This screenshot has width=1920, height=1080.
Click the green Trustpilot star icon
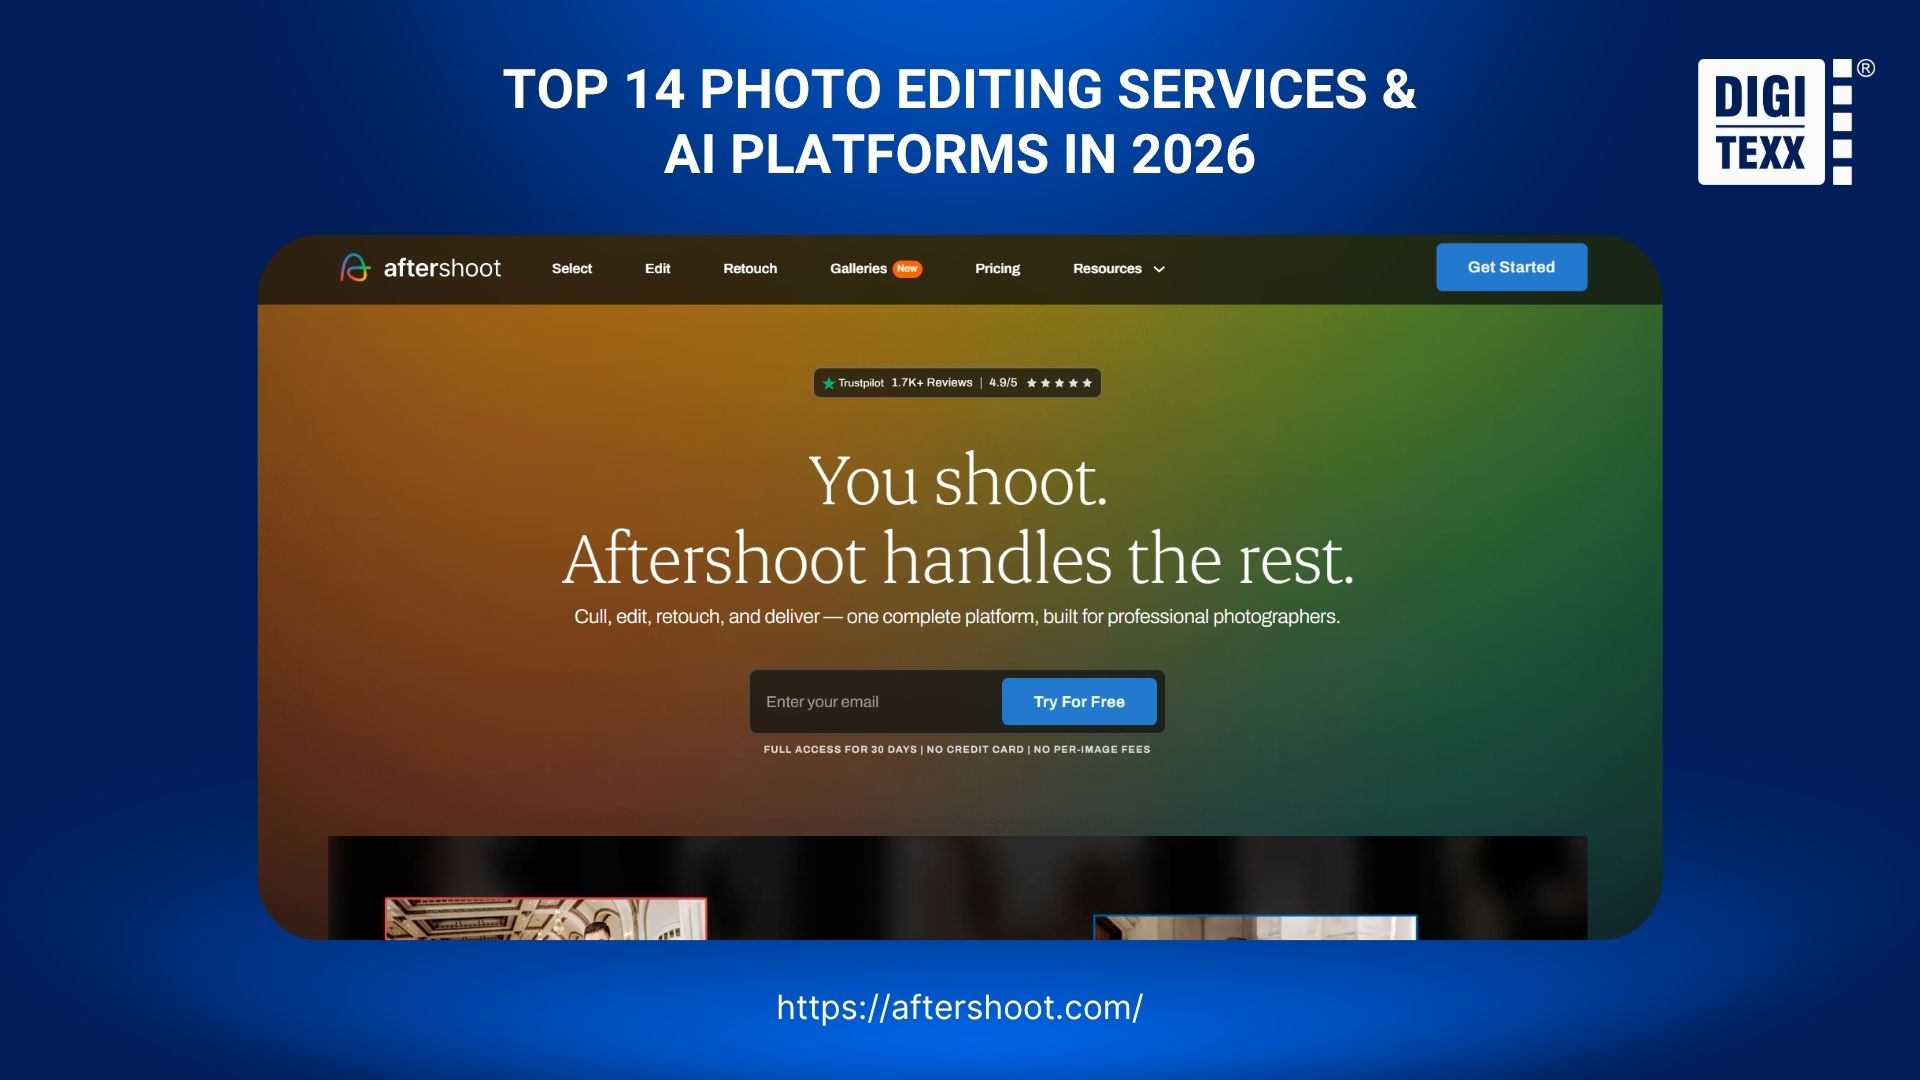pyautogui.click(x=828, y=383)
